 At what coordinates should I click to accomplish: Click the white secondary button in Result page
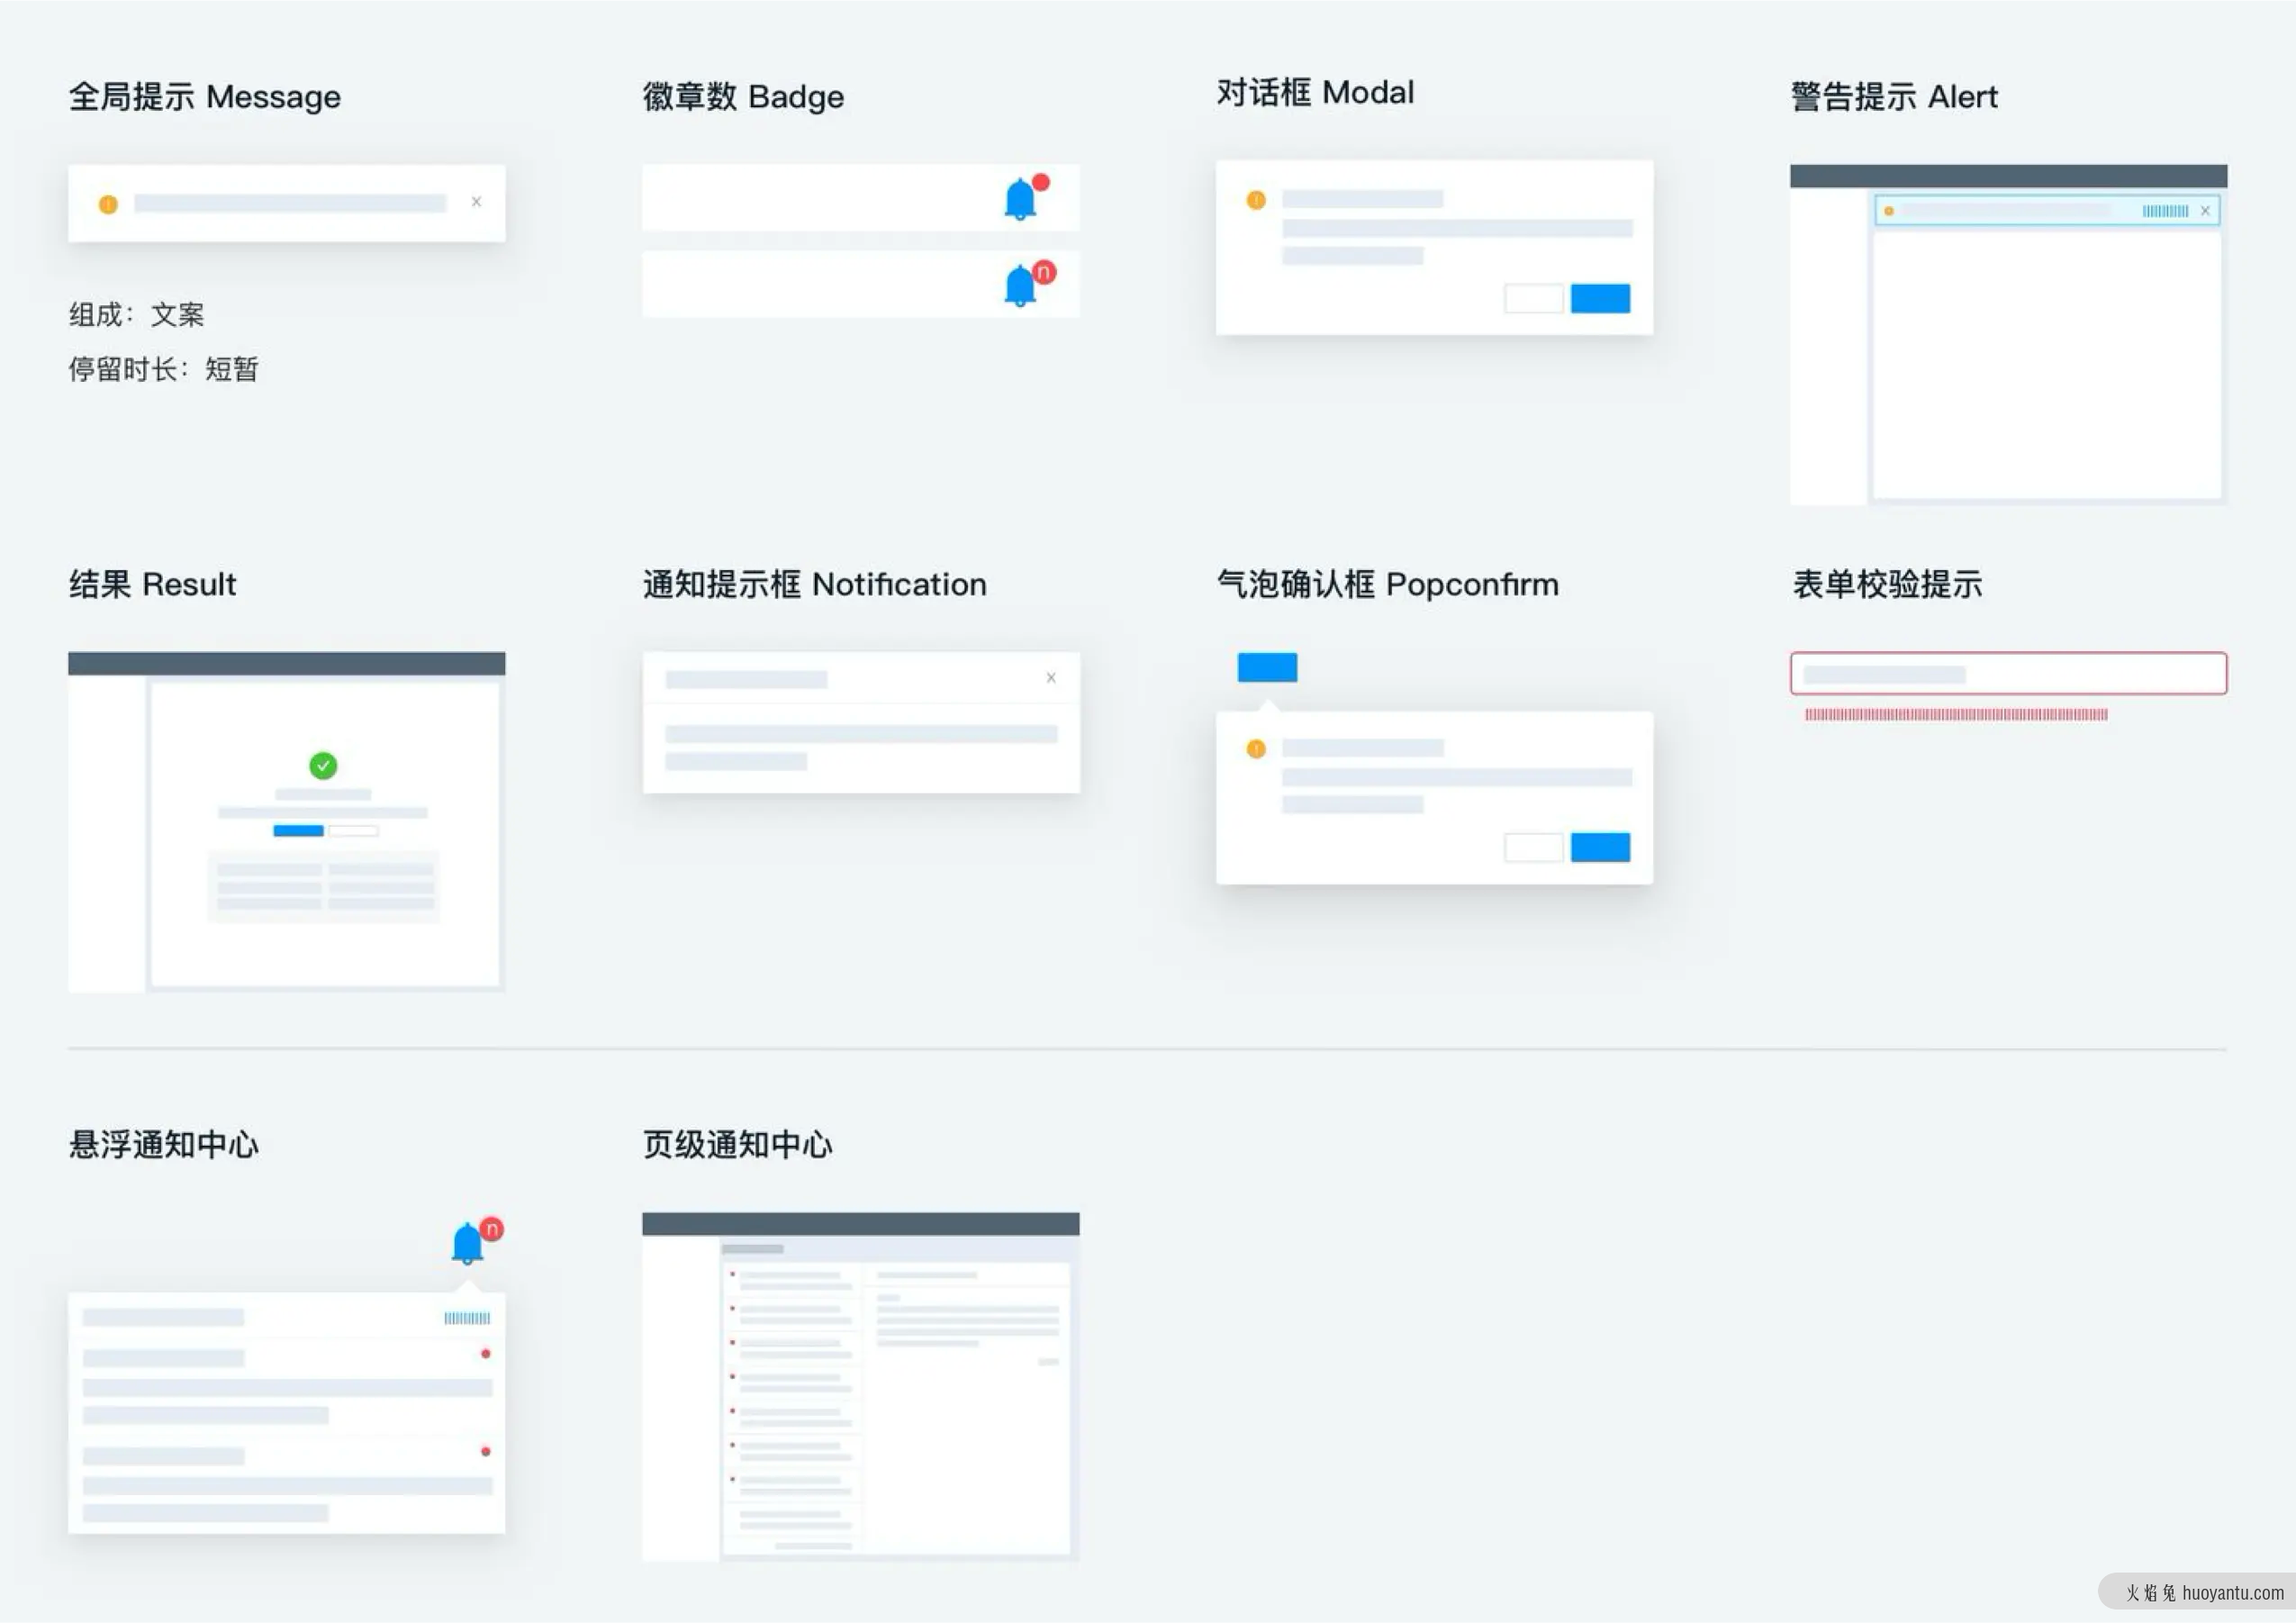click(354, 831)
